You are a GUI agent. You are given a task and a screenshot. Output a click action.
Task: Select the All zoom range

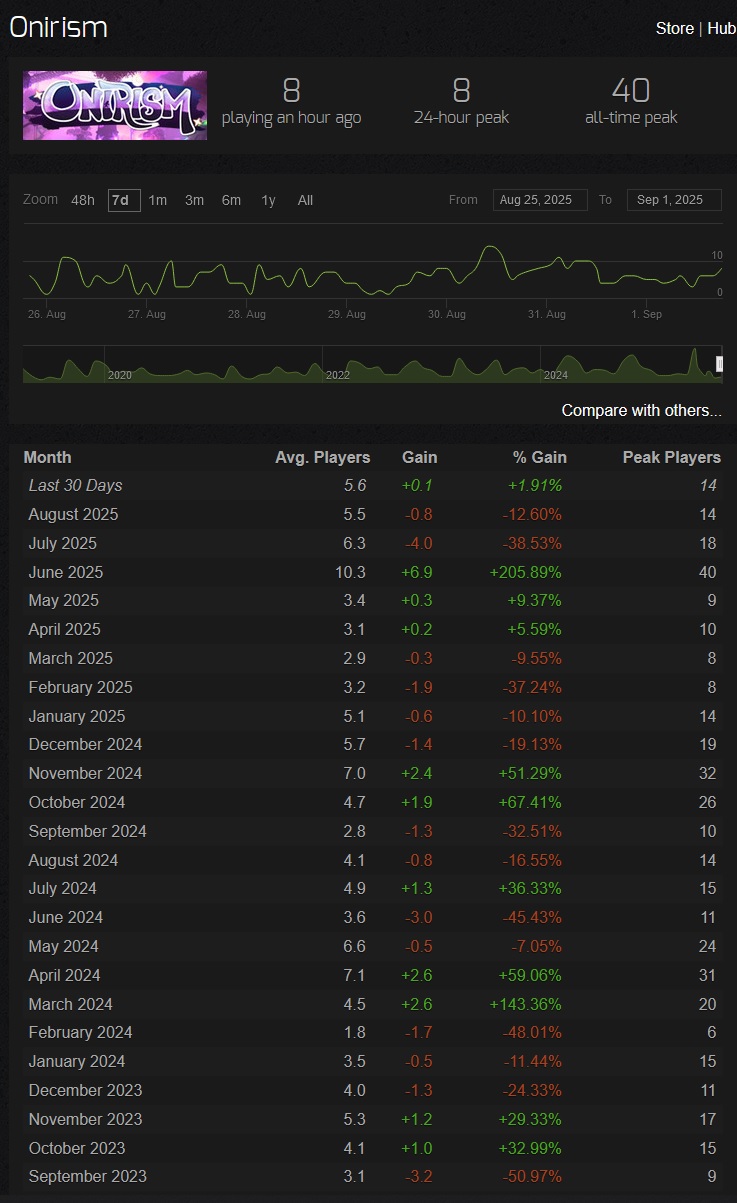point(305,200)
